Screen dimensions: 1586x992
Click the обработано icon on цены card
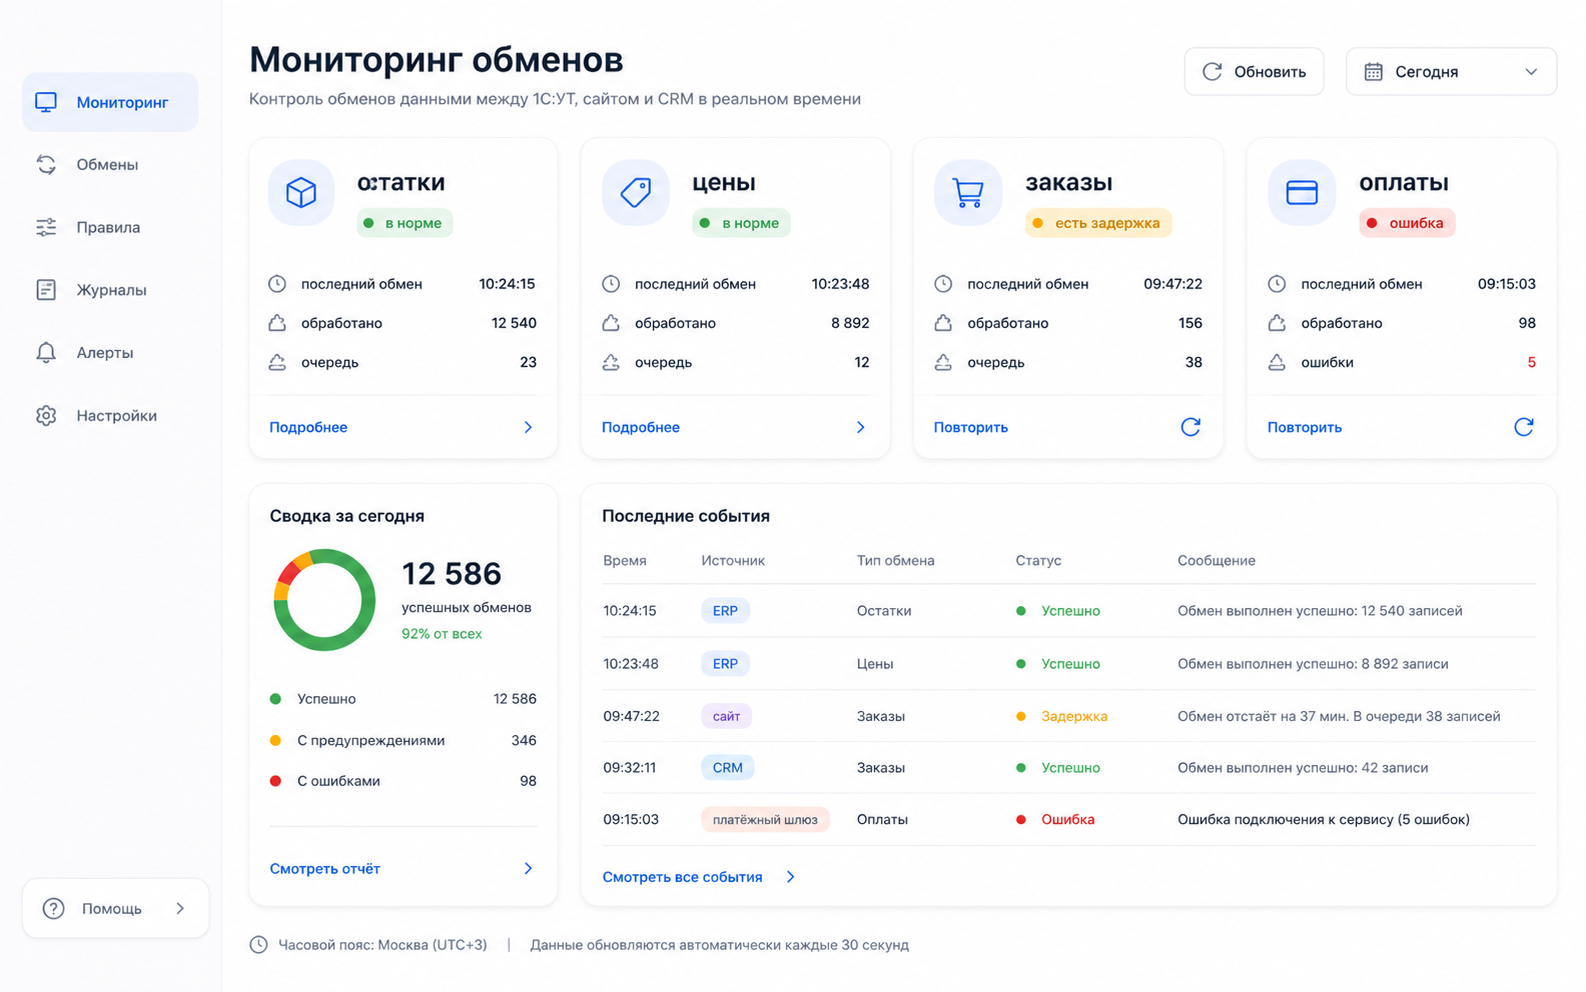pyautogui.click(x=611, y=323)
